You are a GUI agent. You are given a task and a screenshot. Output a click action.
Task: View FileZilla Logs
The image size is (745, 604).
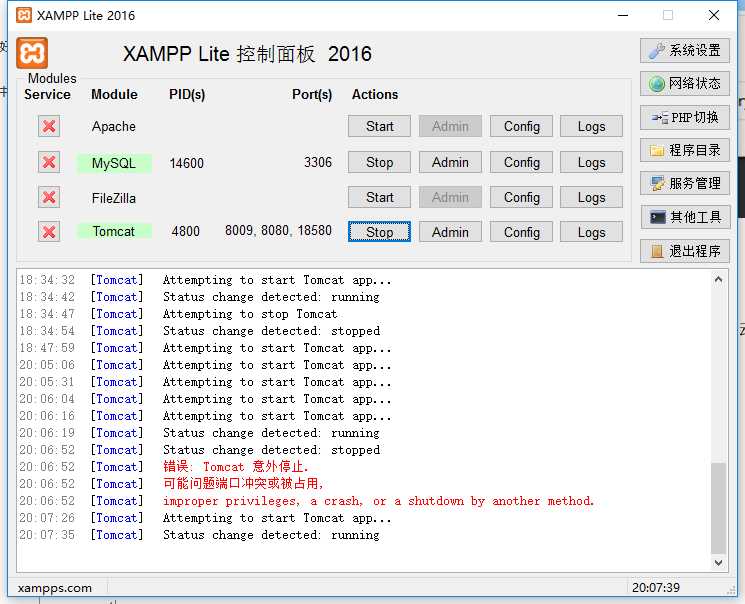coord(591,197)
